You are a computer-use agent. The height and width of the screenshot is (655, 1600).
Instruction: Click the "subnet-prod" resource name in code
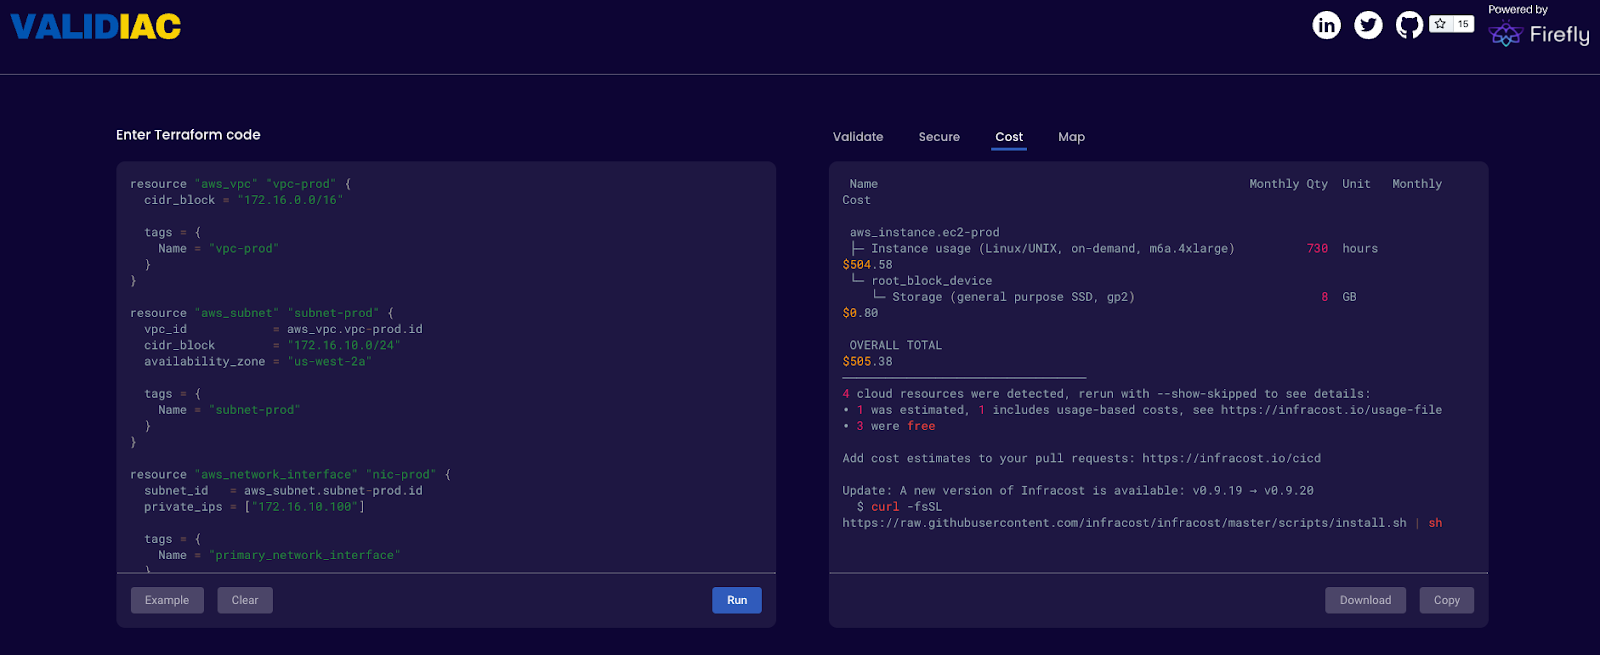(x=333, y=313)
